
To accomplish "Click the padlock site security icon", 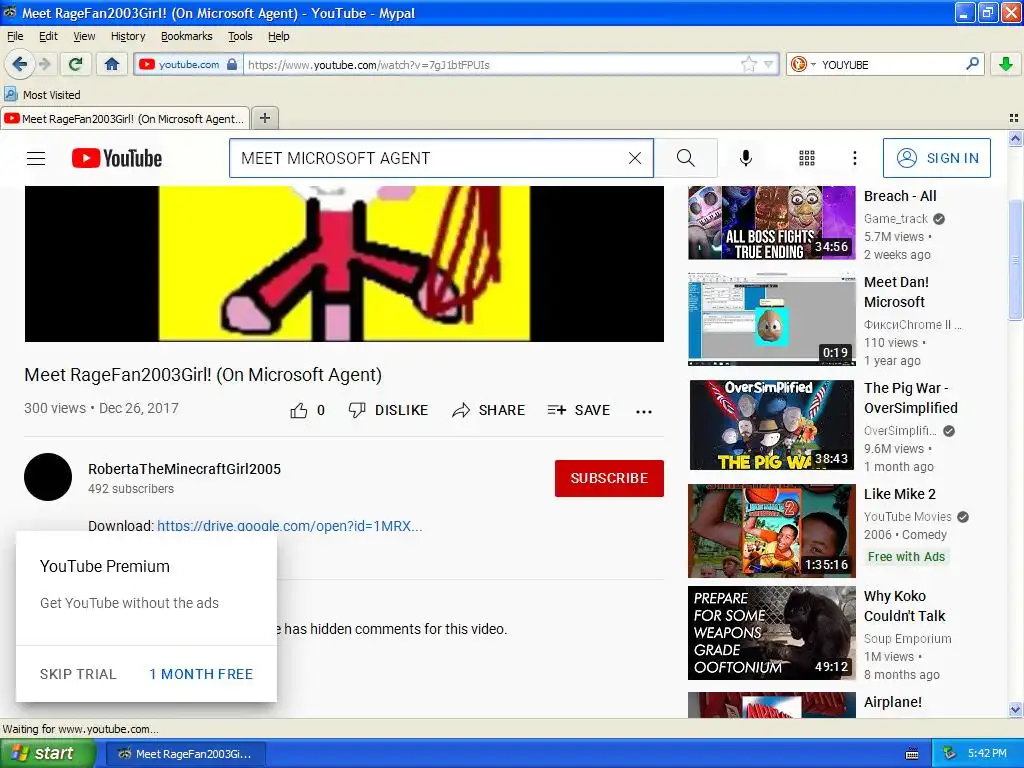I will coord(232,64).
